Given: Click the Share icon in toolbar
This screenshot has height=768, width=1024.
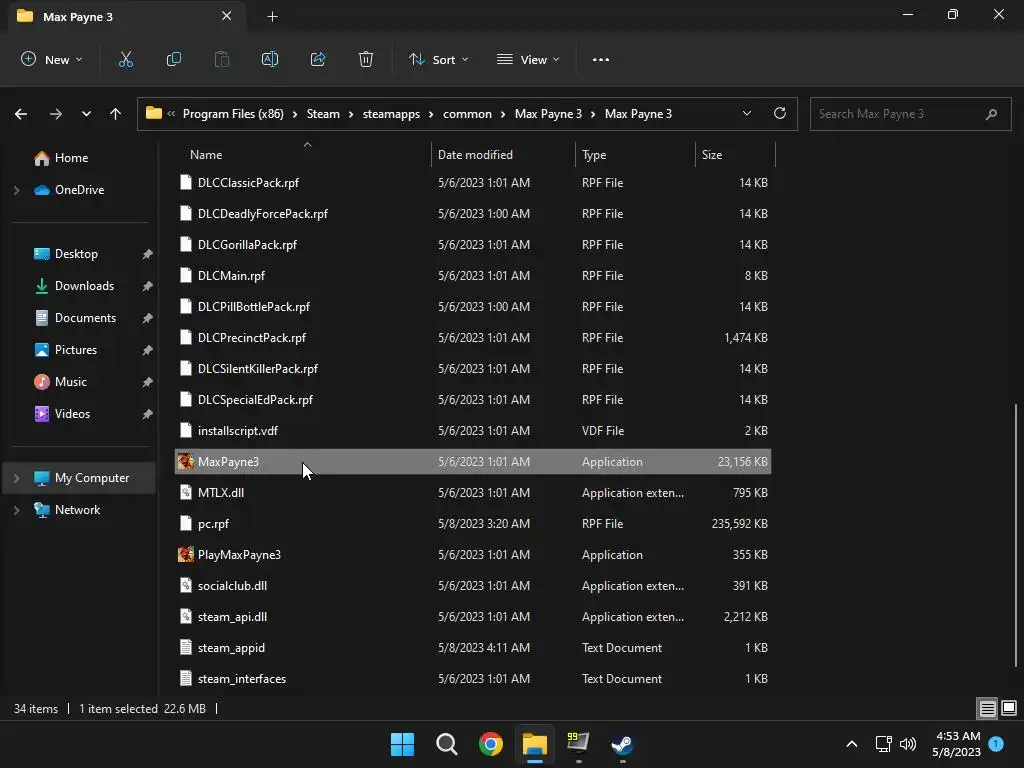Looking at the screenshot, I should [318, 59].
